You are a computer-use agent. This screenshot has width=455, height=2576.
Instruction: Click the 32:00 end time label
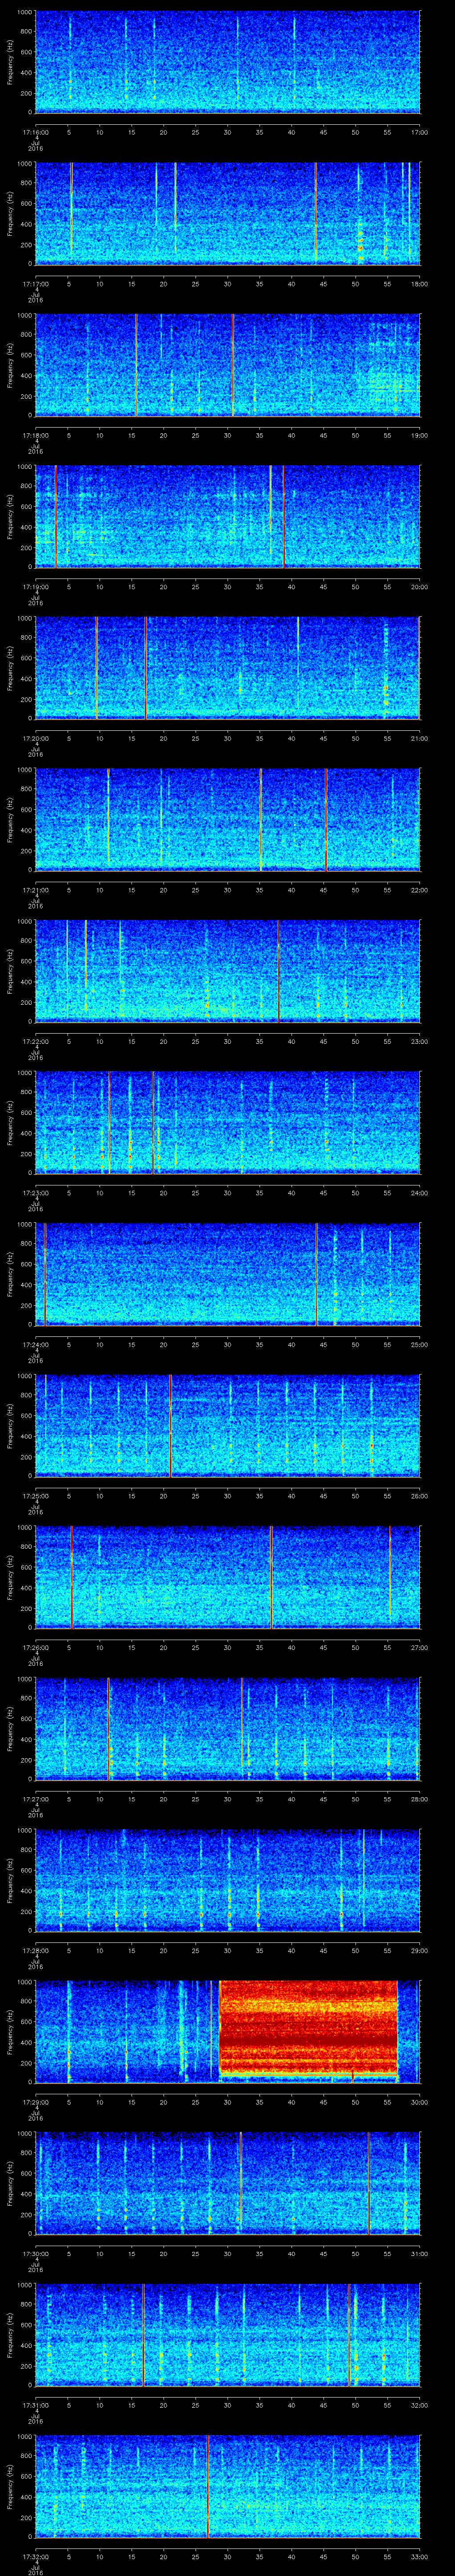(x=419, y=2405)
